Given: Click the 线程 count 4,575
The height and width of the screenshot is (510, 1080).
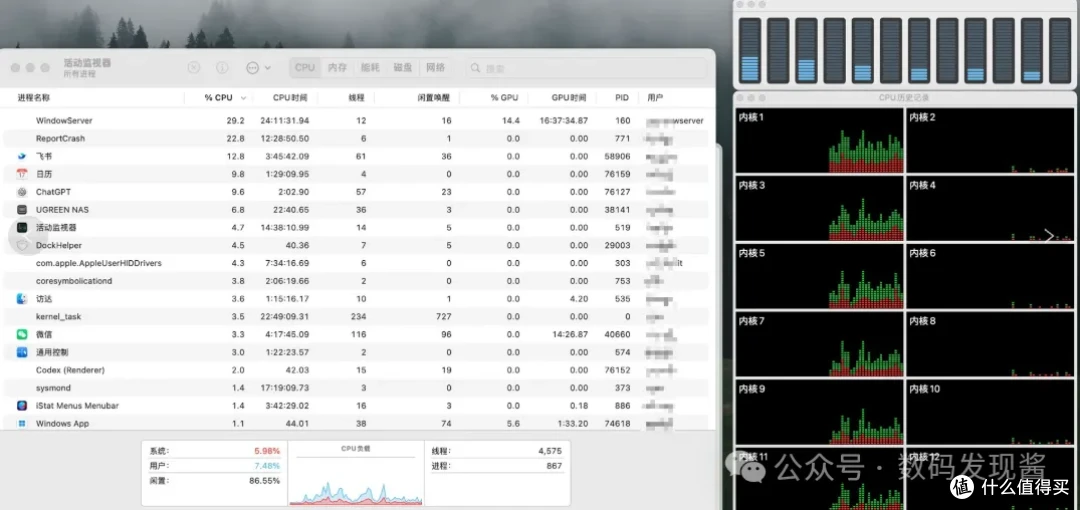Looking at the screenshot, I should (550, 451).
